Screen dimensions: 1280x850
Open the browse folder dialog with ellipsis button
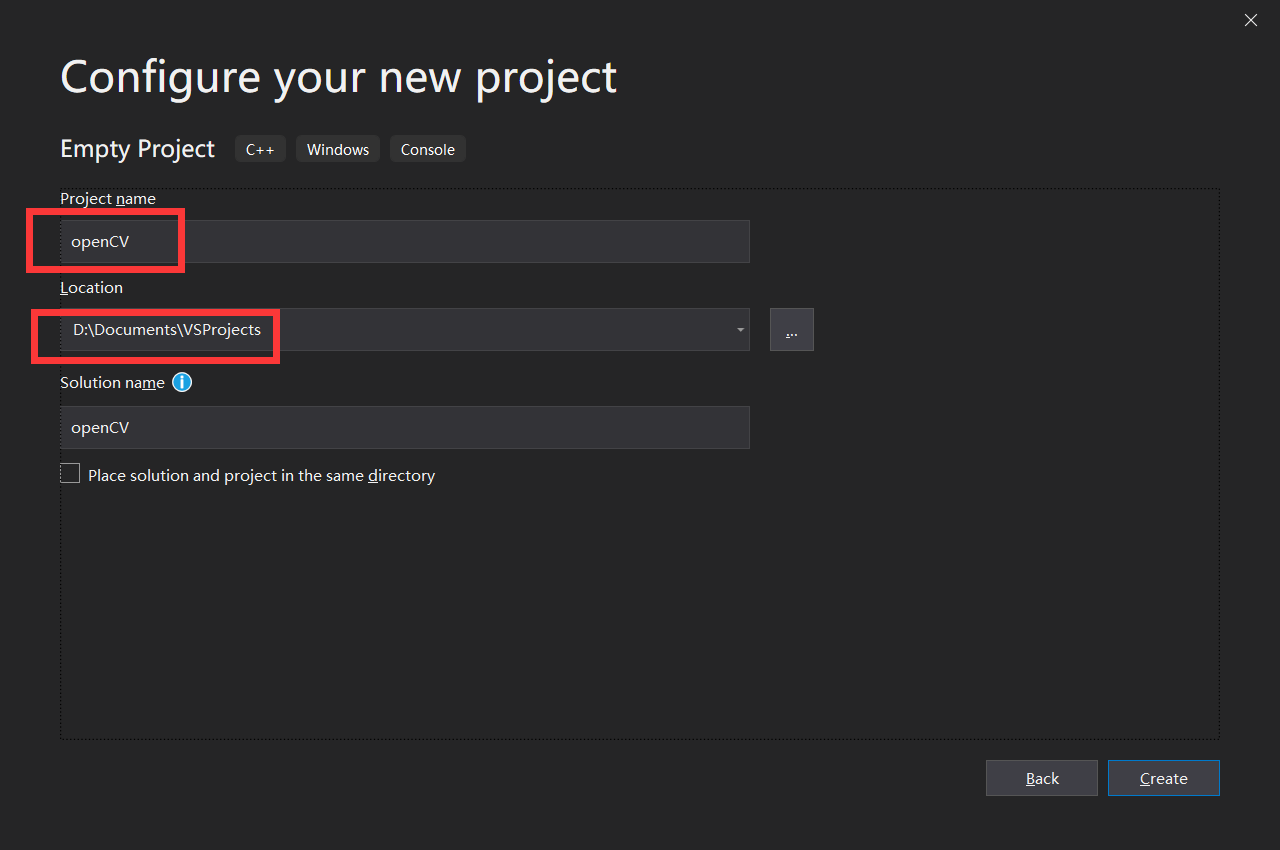tap(791, 329)
